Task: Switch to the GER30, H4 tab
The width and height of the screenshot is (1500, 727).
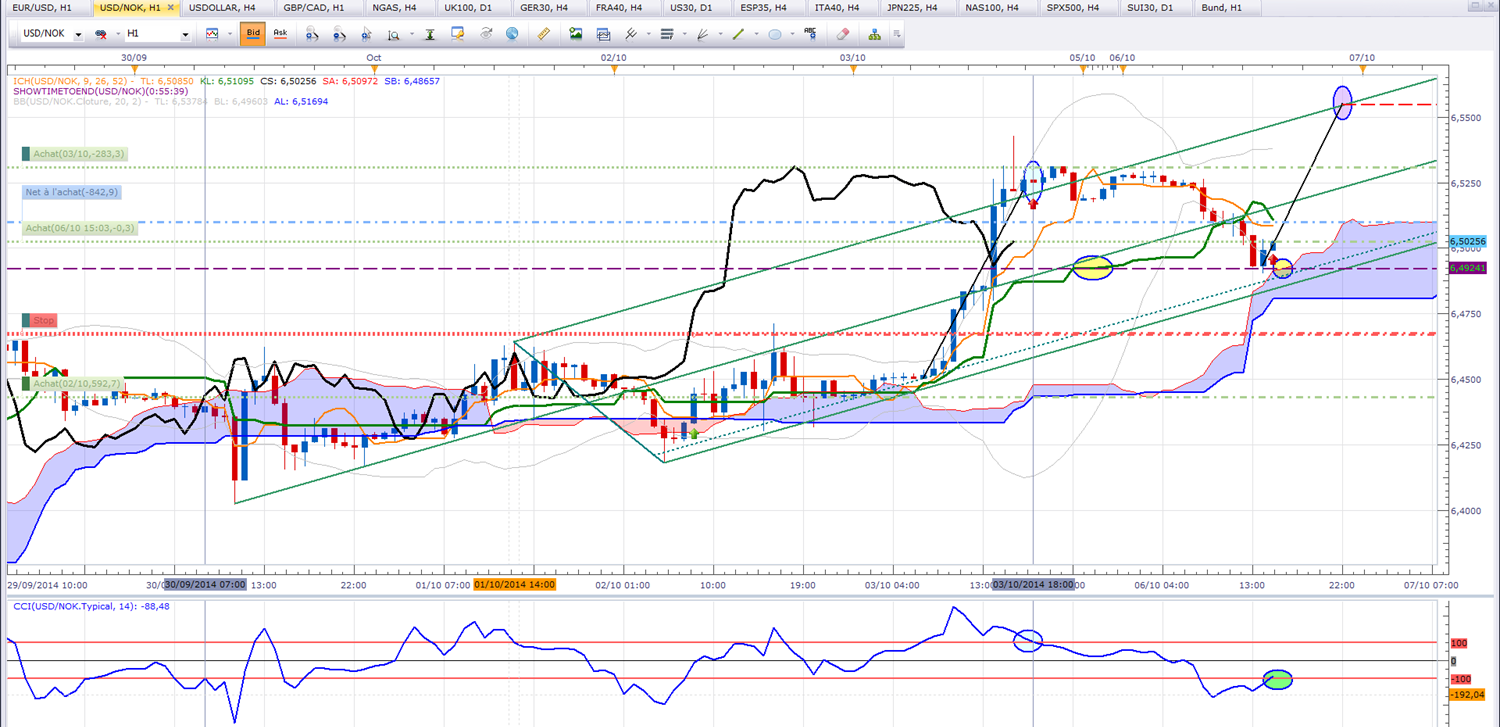Action: [x=548, y=7]
